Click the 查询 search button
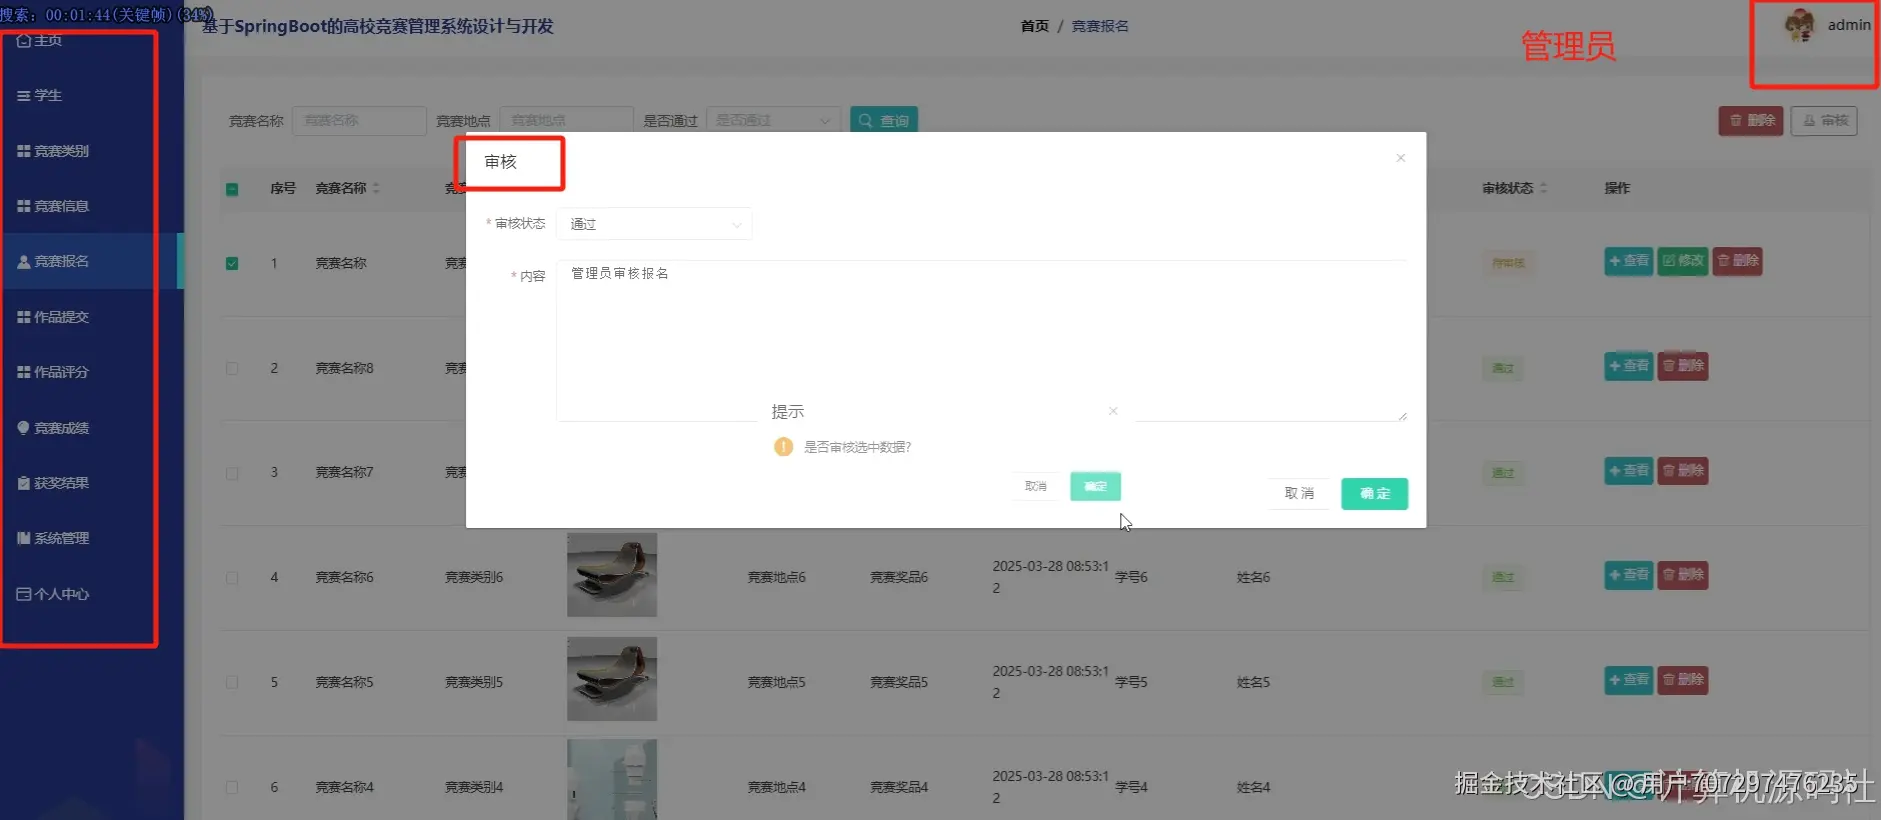1881x820 pixels. click(884, 120)
